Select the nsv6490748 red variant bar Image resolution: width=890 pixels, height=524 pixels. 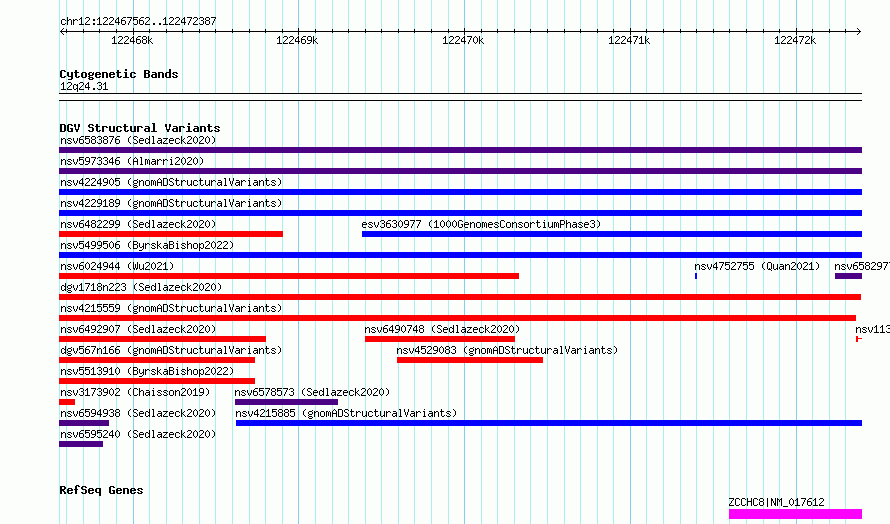coord(440,339)
